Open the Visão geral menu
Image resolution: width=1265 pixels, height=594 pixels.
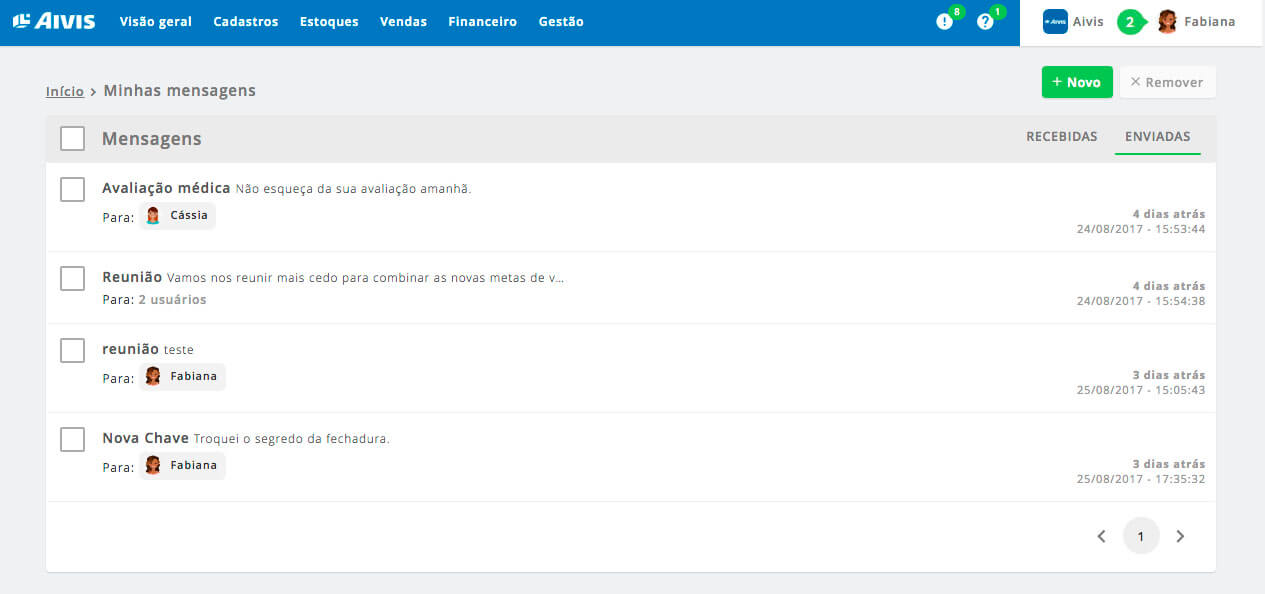tap(156, 21)
